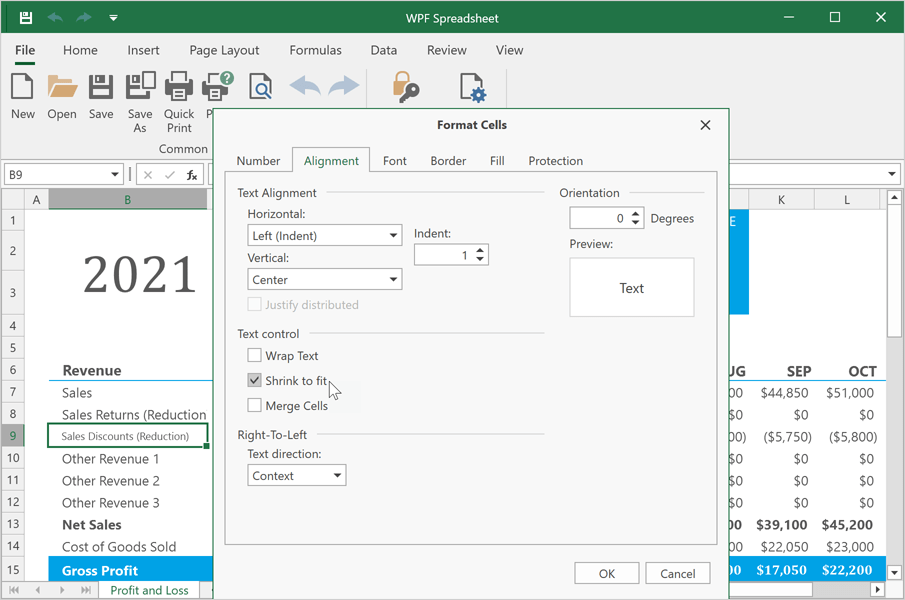Confirm formatting with OK button
This screenshot has height=600, width=905.
click(x=606, y=573)
